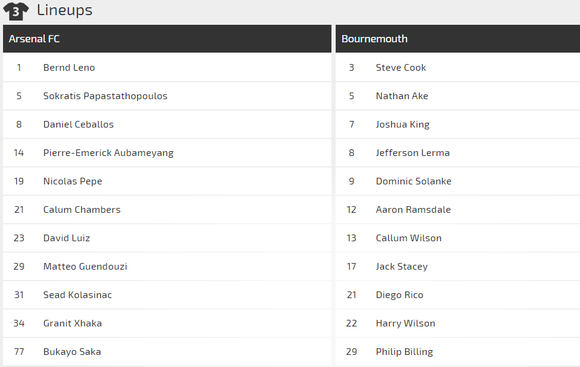580x367 pixels.
Task: Click Aaron Ramsdale in lineup
Action: tap(413, 210)
